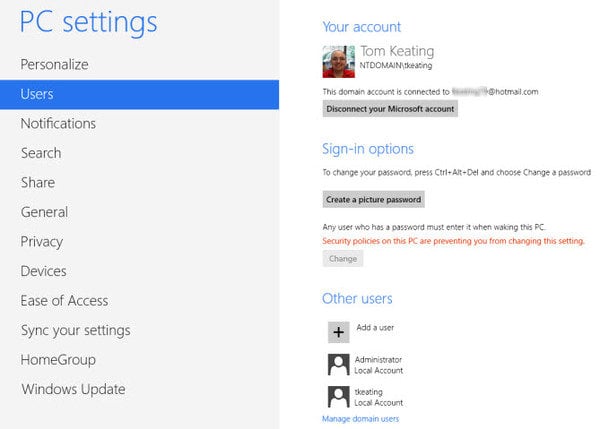Click the greyed-out Change button
The image size is (600, 429).
(x=342, y=259)
